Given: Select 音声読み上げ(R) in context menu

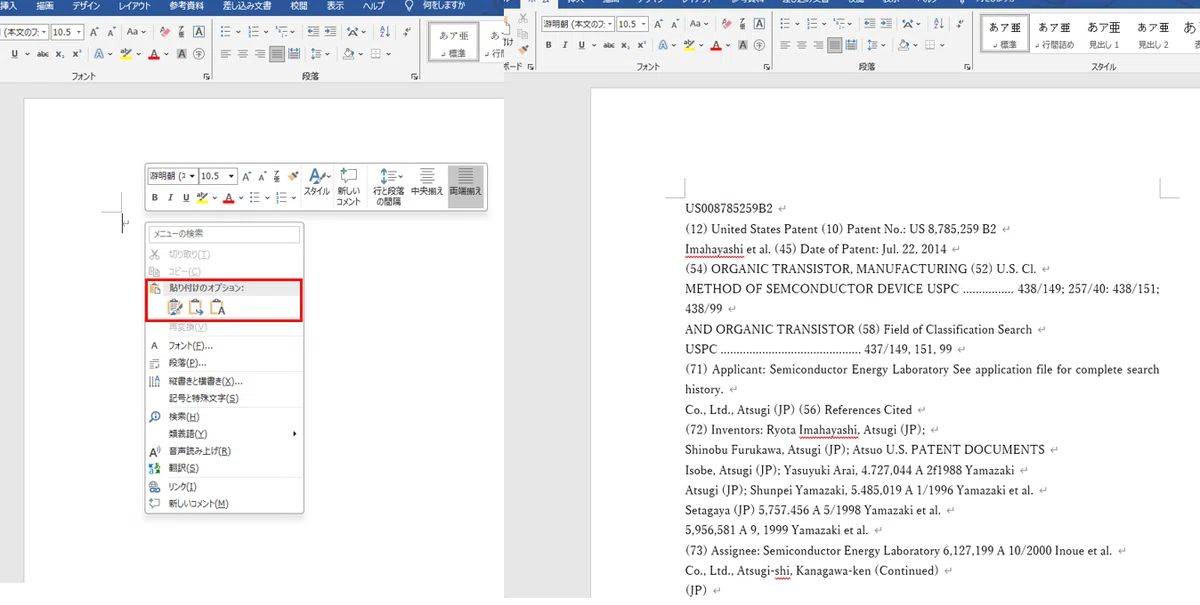Looking at the screenshot, I should click(x=224, y=451).
